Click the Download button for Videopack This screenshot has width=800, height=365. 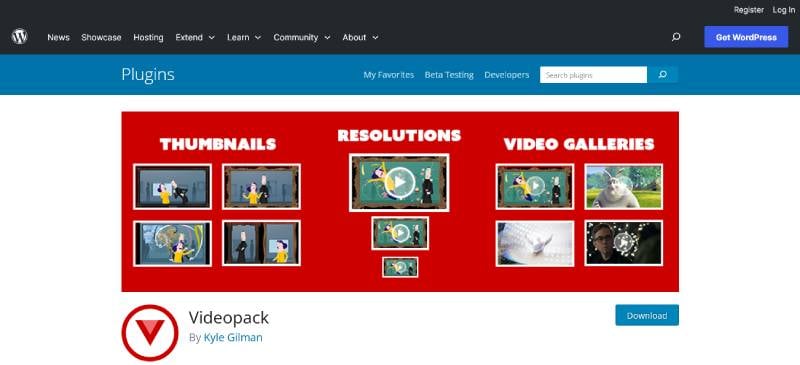[647, 315]
